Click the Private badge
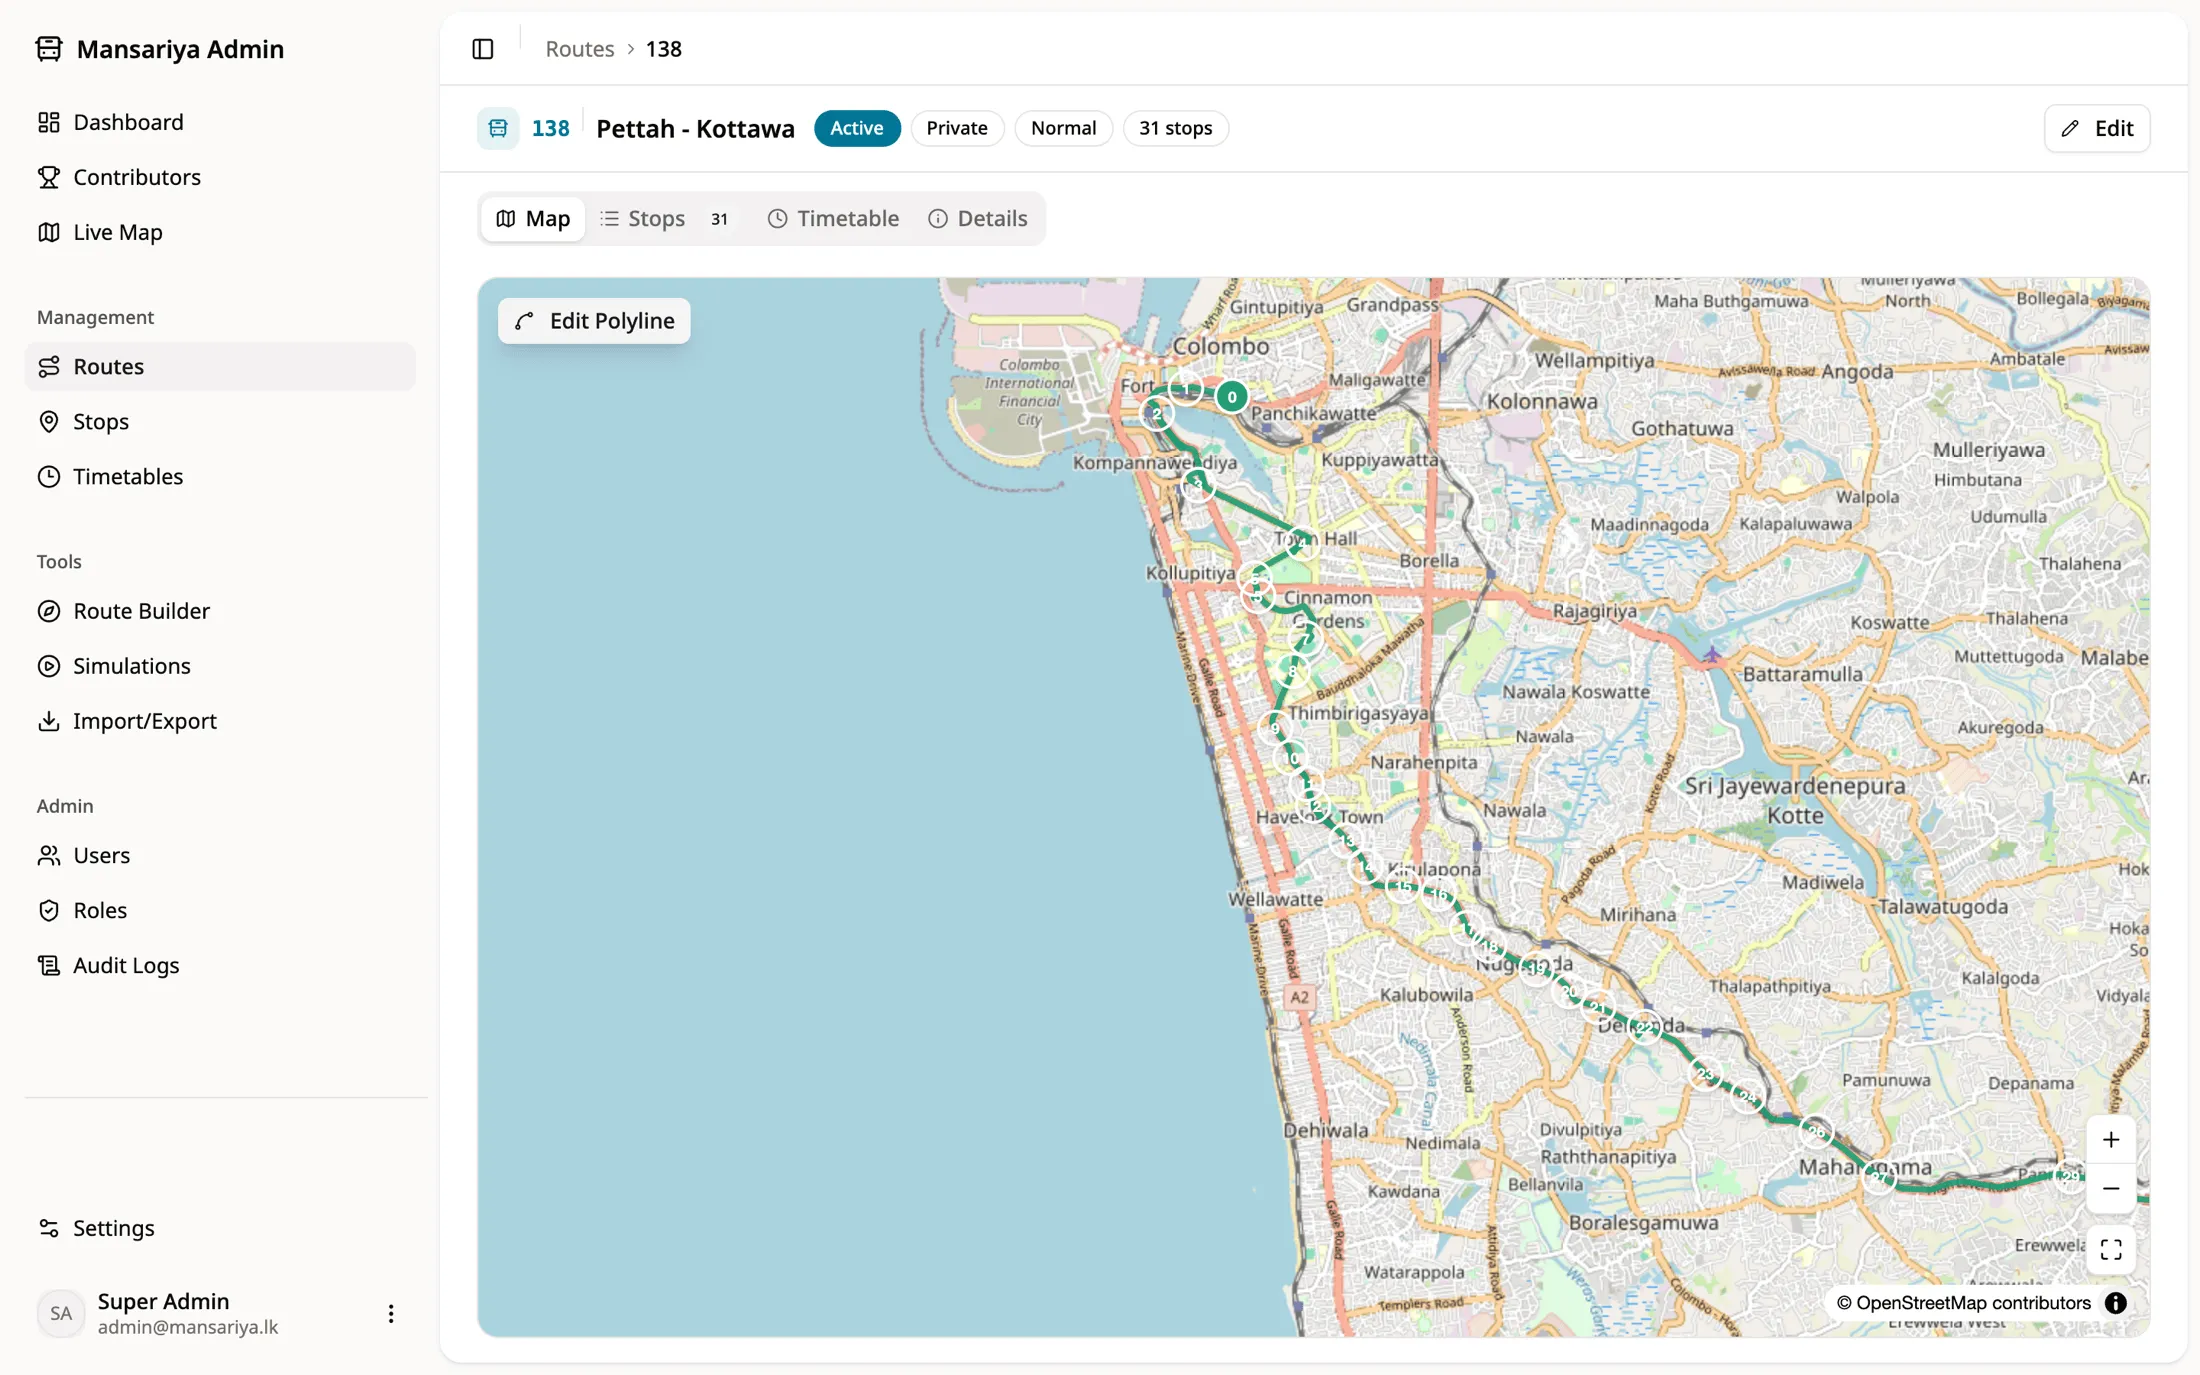The image size is (2200, 1375). (957, 128)
